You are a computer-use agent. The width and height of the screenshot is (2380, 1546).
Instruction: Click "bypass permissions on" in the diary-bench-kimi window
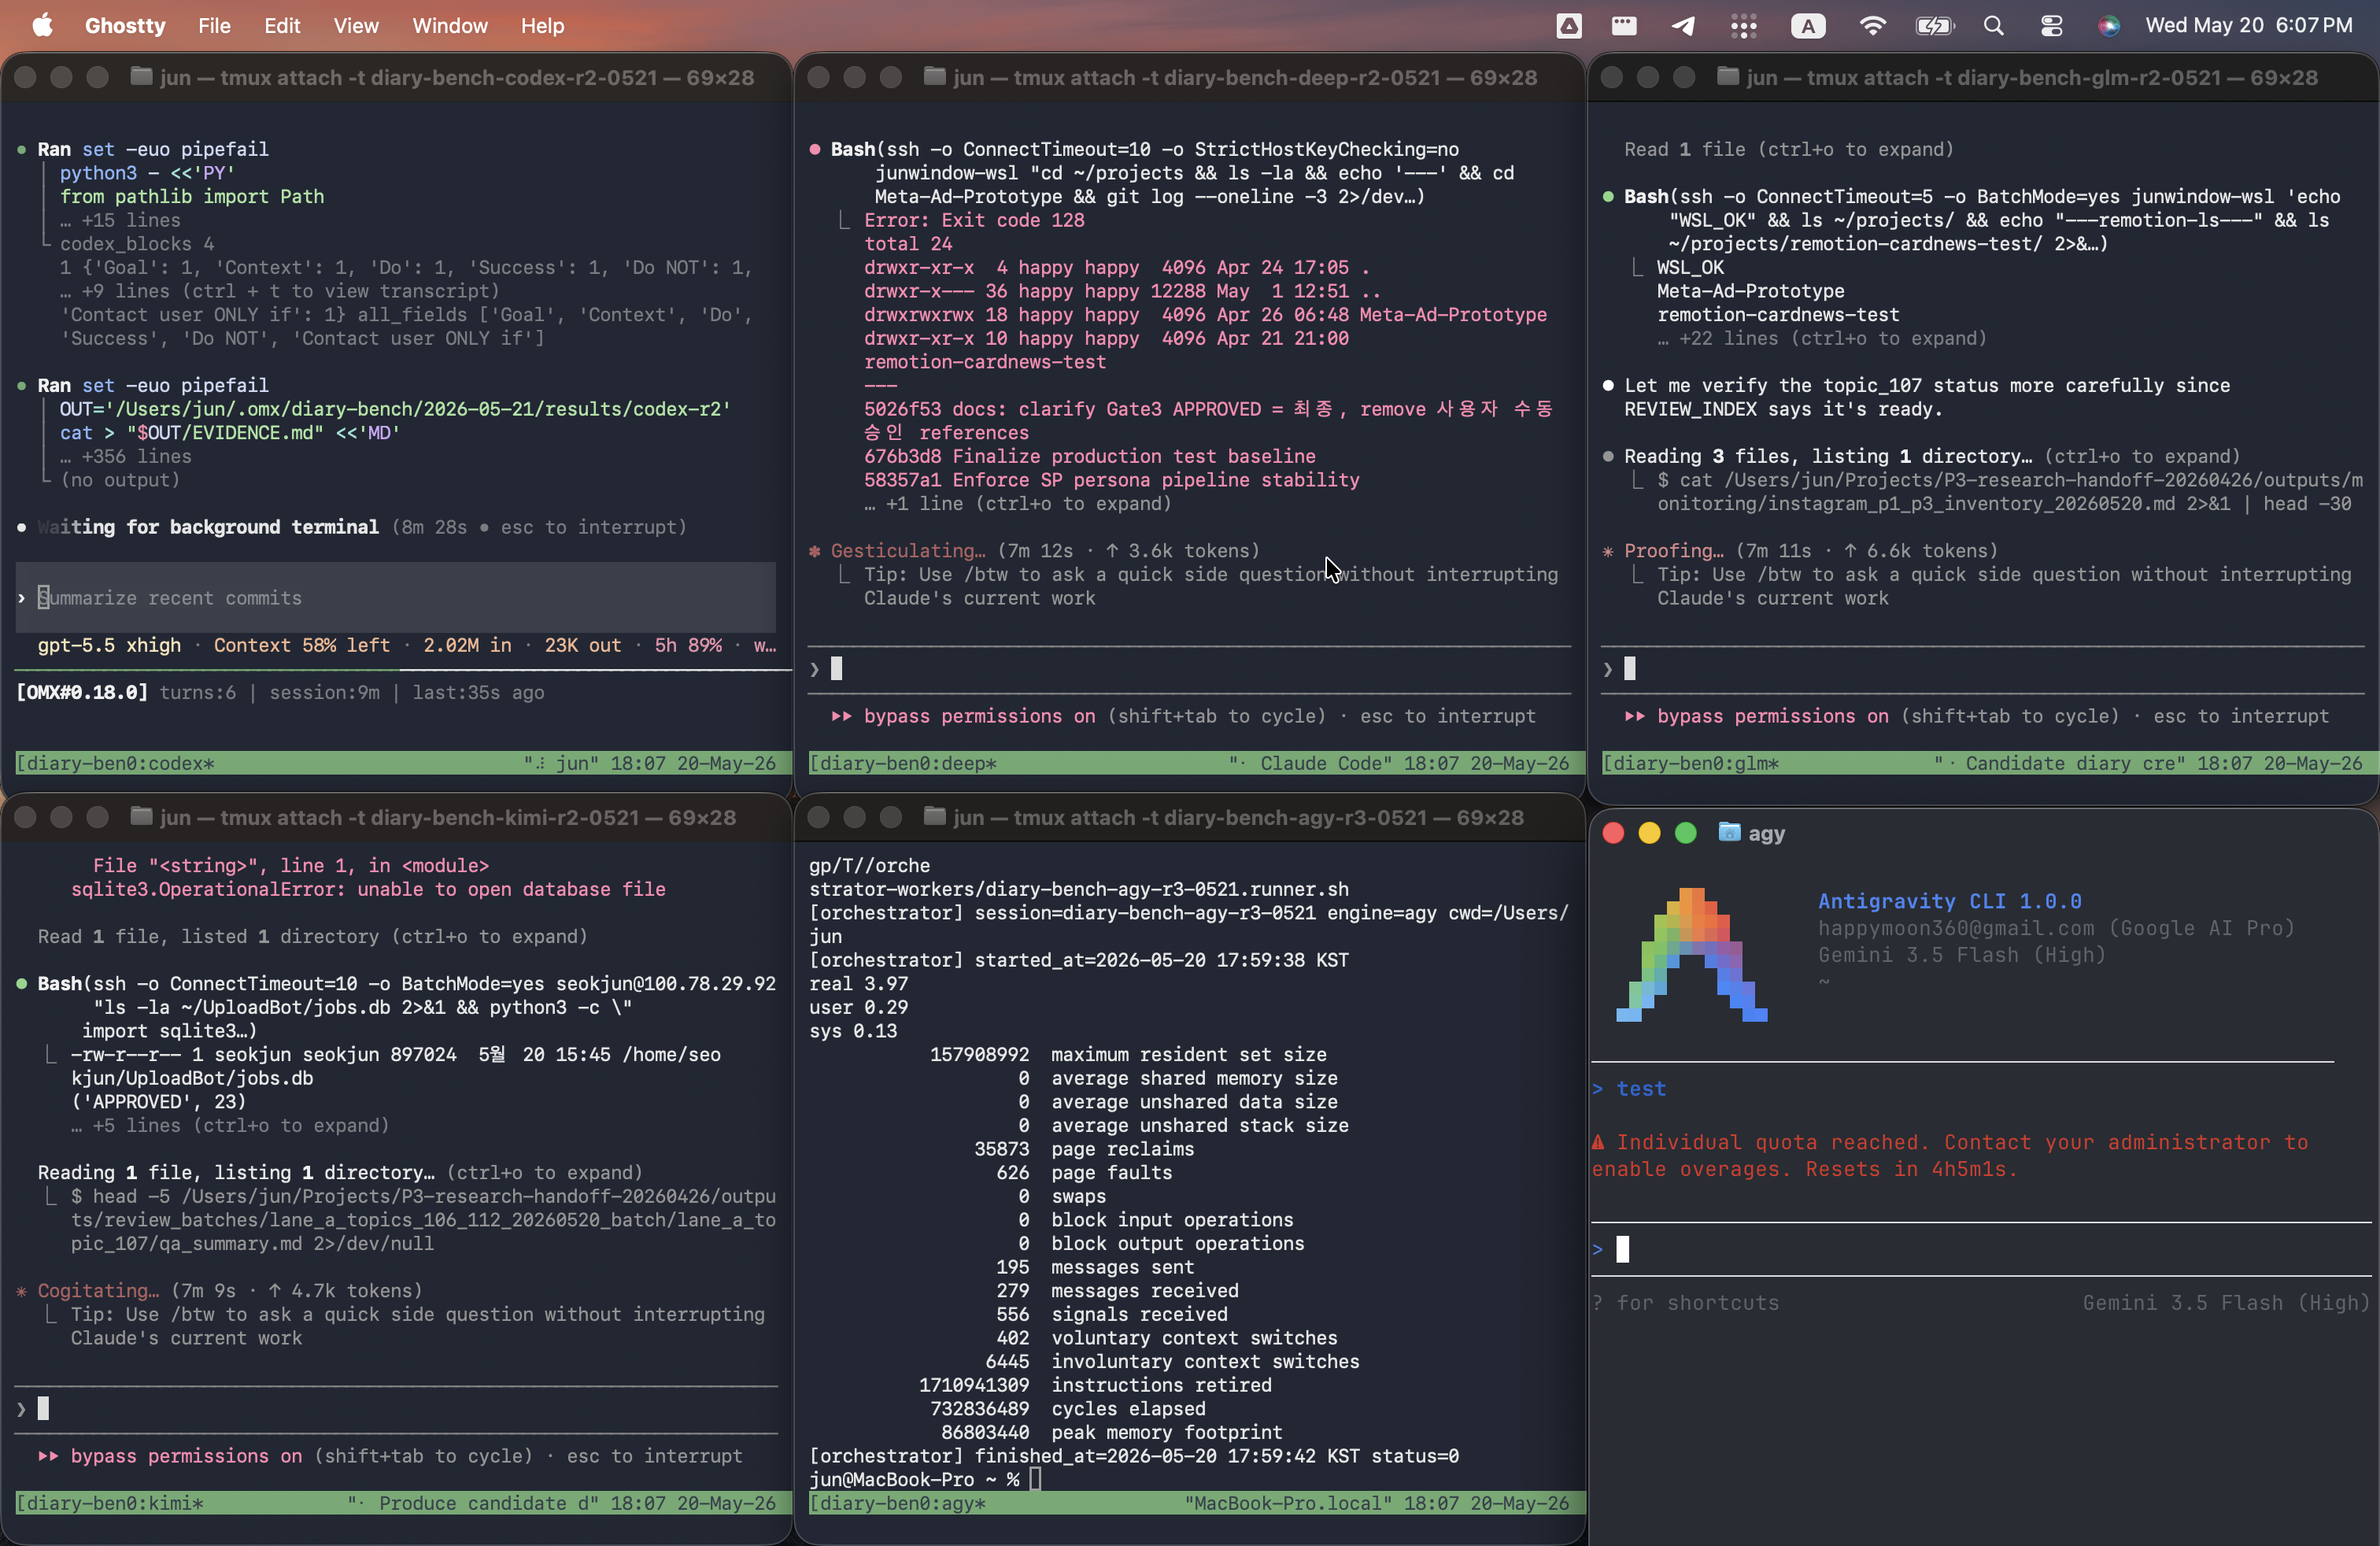186,1456
